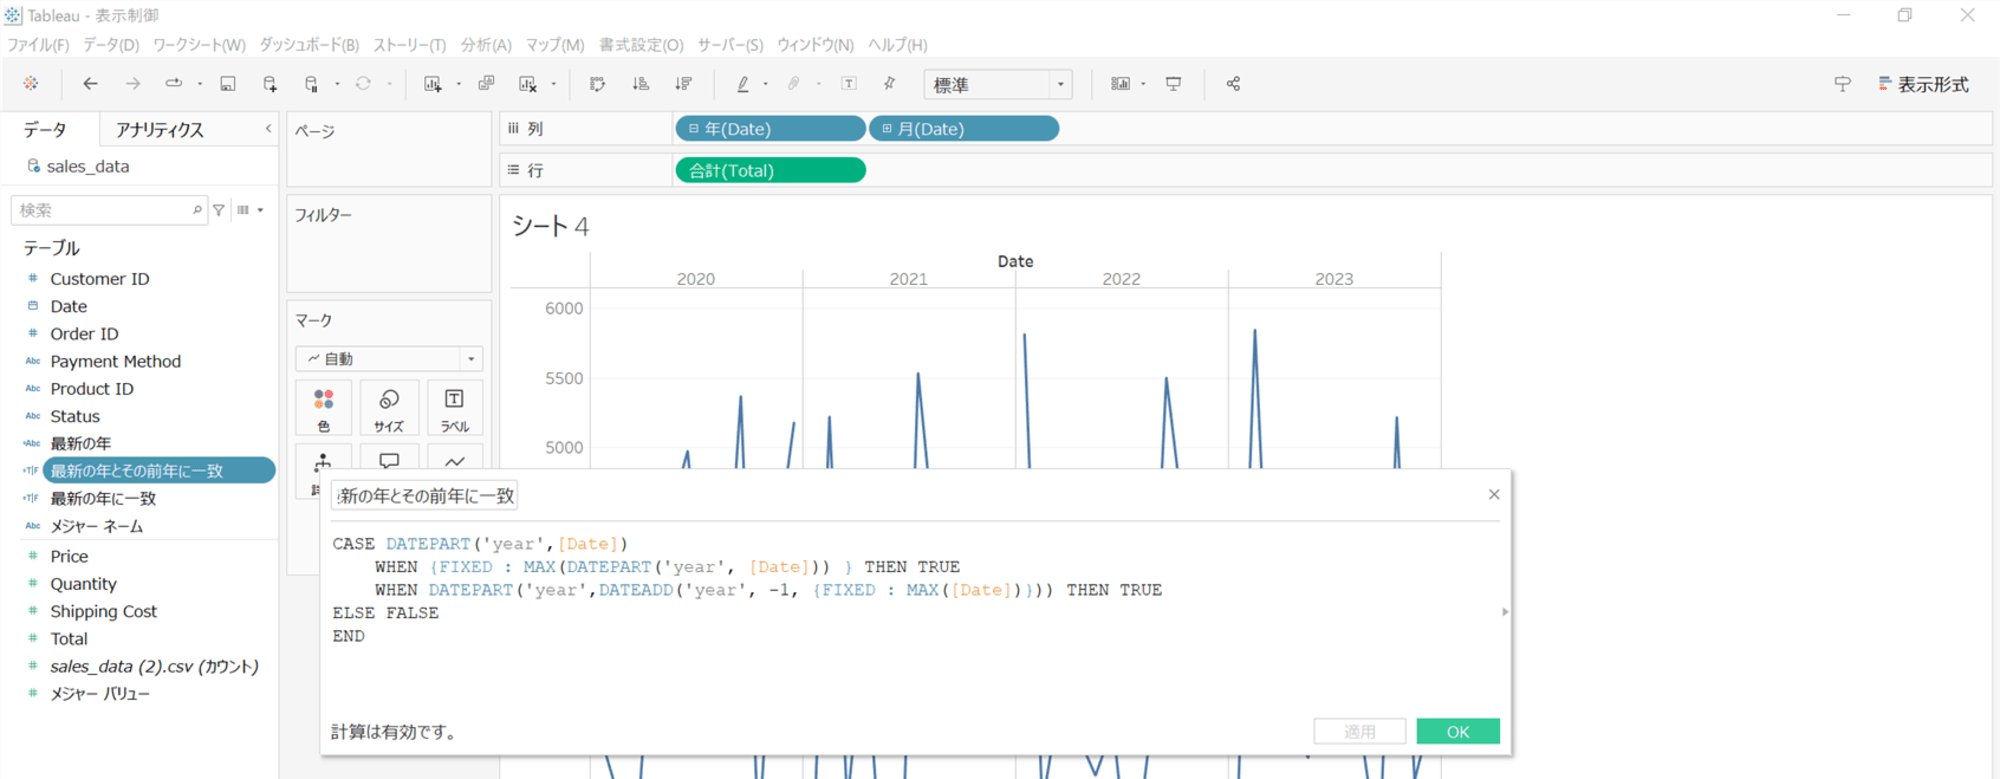
Task: Click the Customer ID field
Action: 100,279
